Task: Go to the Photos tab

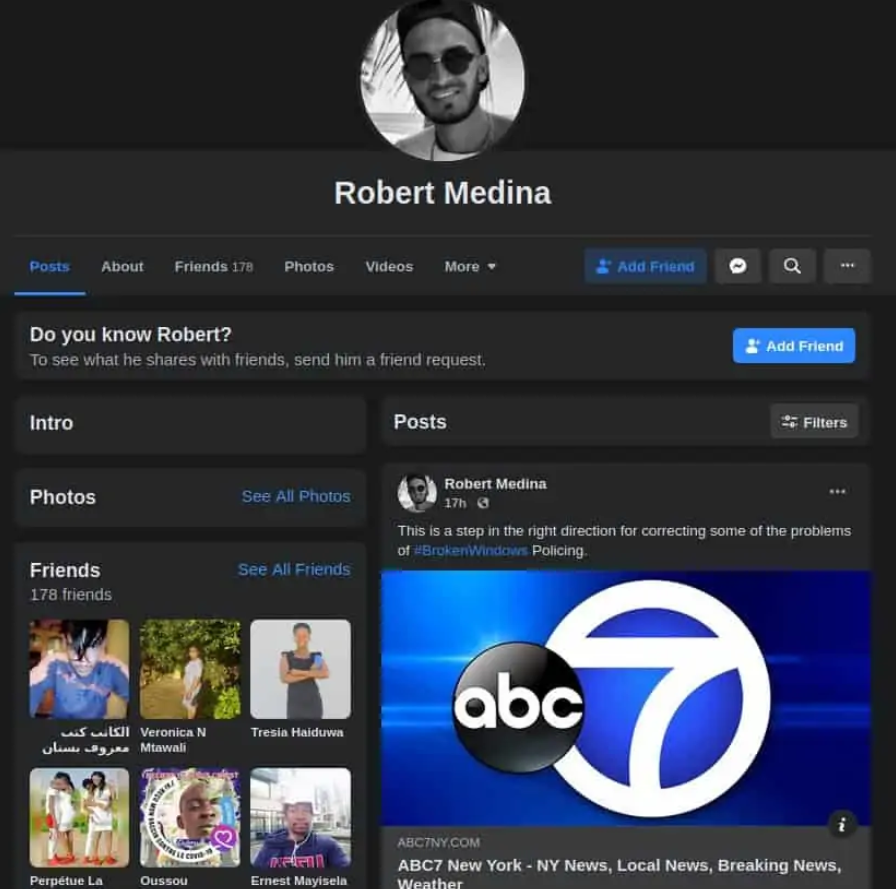Action: (309, 266)
